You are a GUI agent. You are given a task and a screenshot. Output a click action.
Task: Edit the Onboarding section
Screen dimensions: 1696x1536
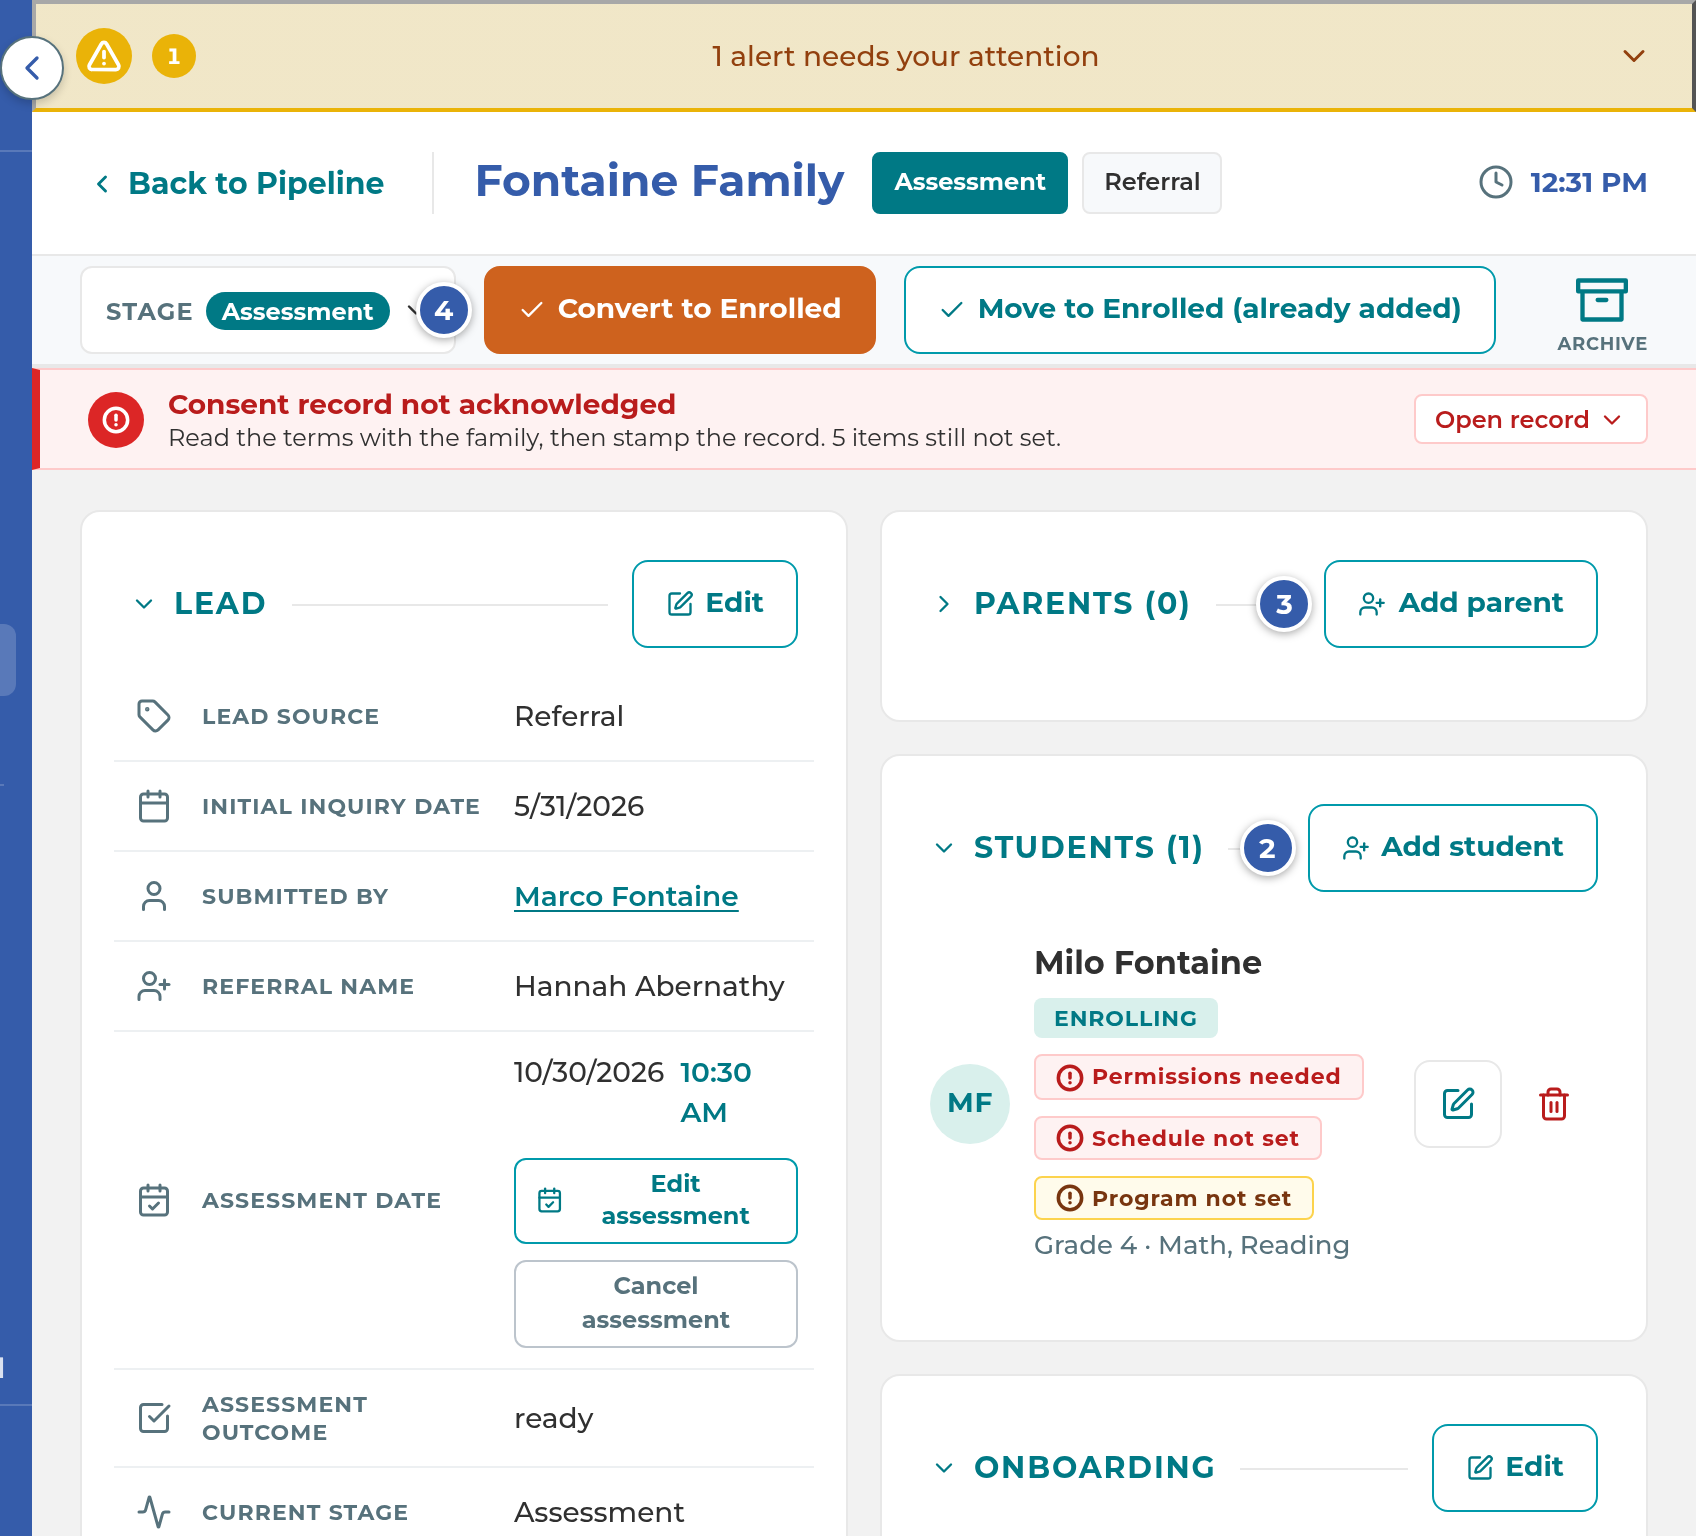point(1514,1468)
